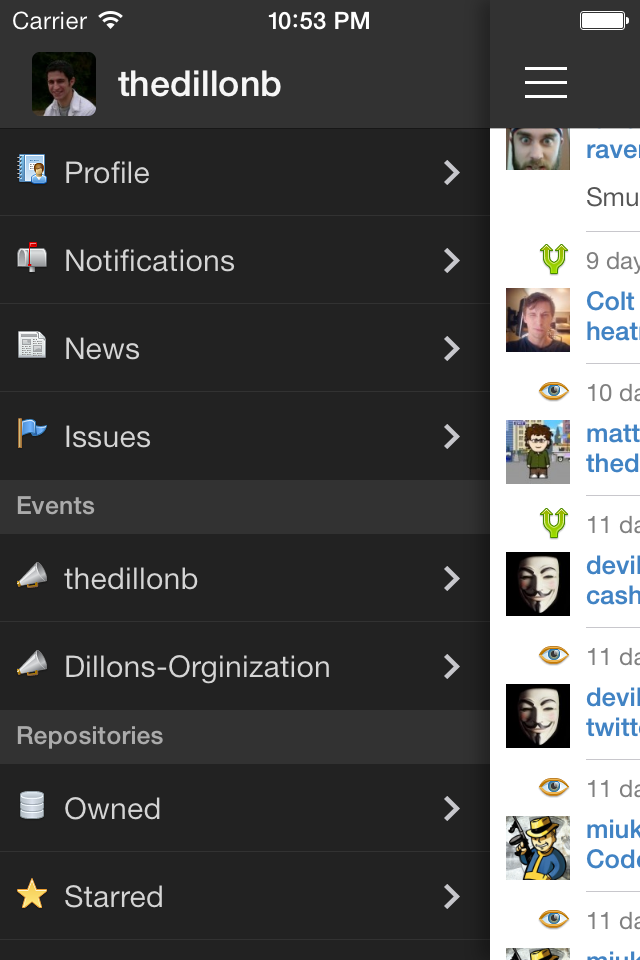Open the Owned repositories item
The width and height of the screenshot is (640, 960).
112,809
